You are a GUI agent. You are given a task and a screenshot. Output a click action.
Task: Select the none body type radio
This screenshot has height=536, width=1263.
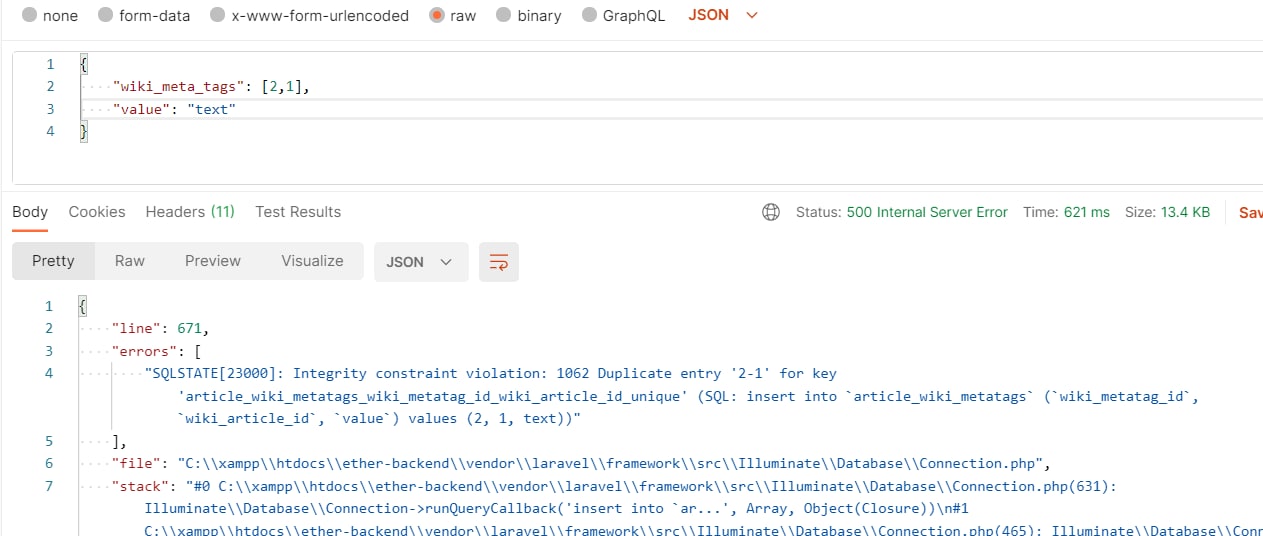[x=28, y=16]
